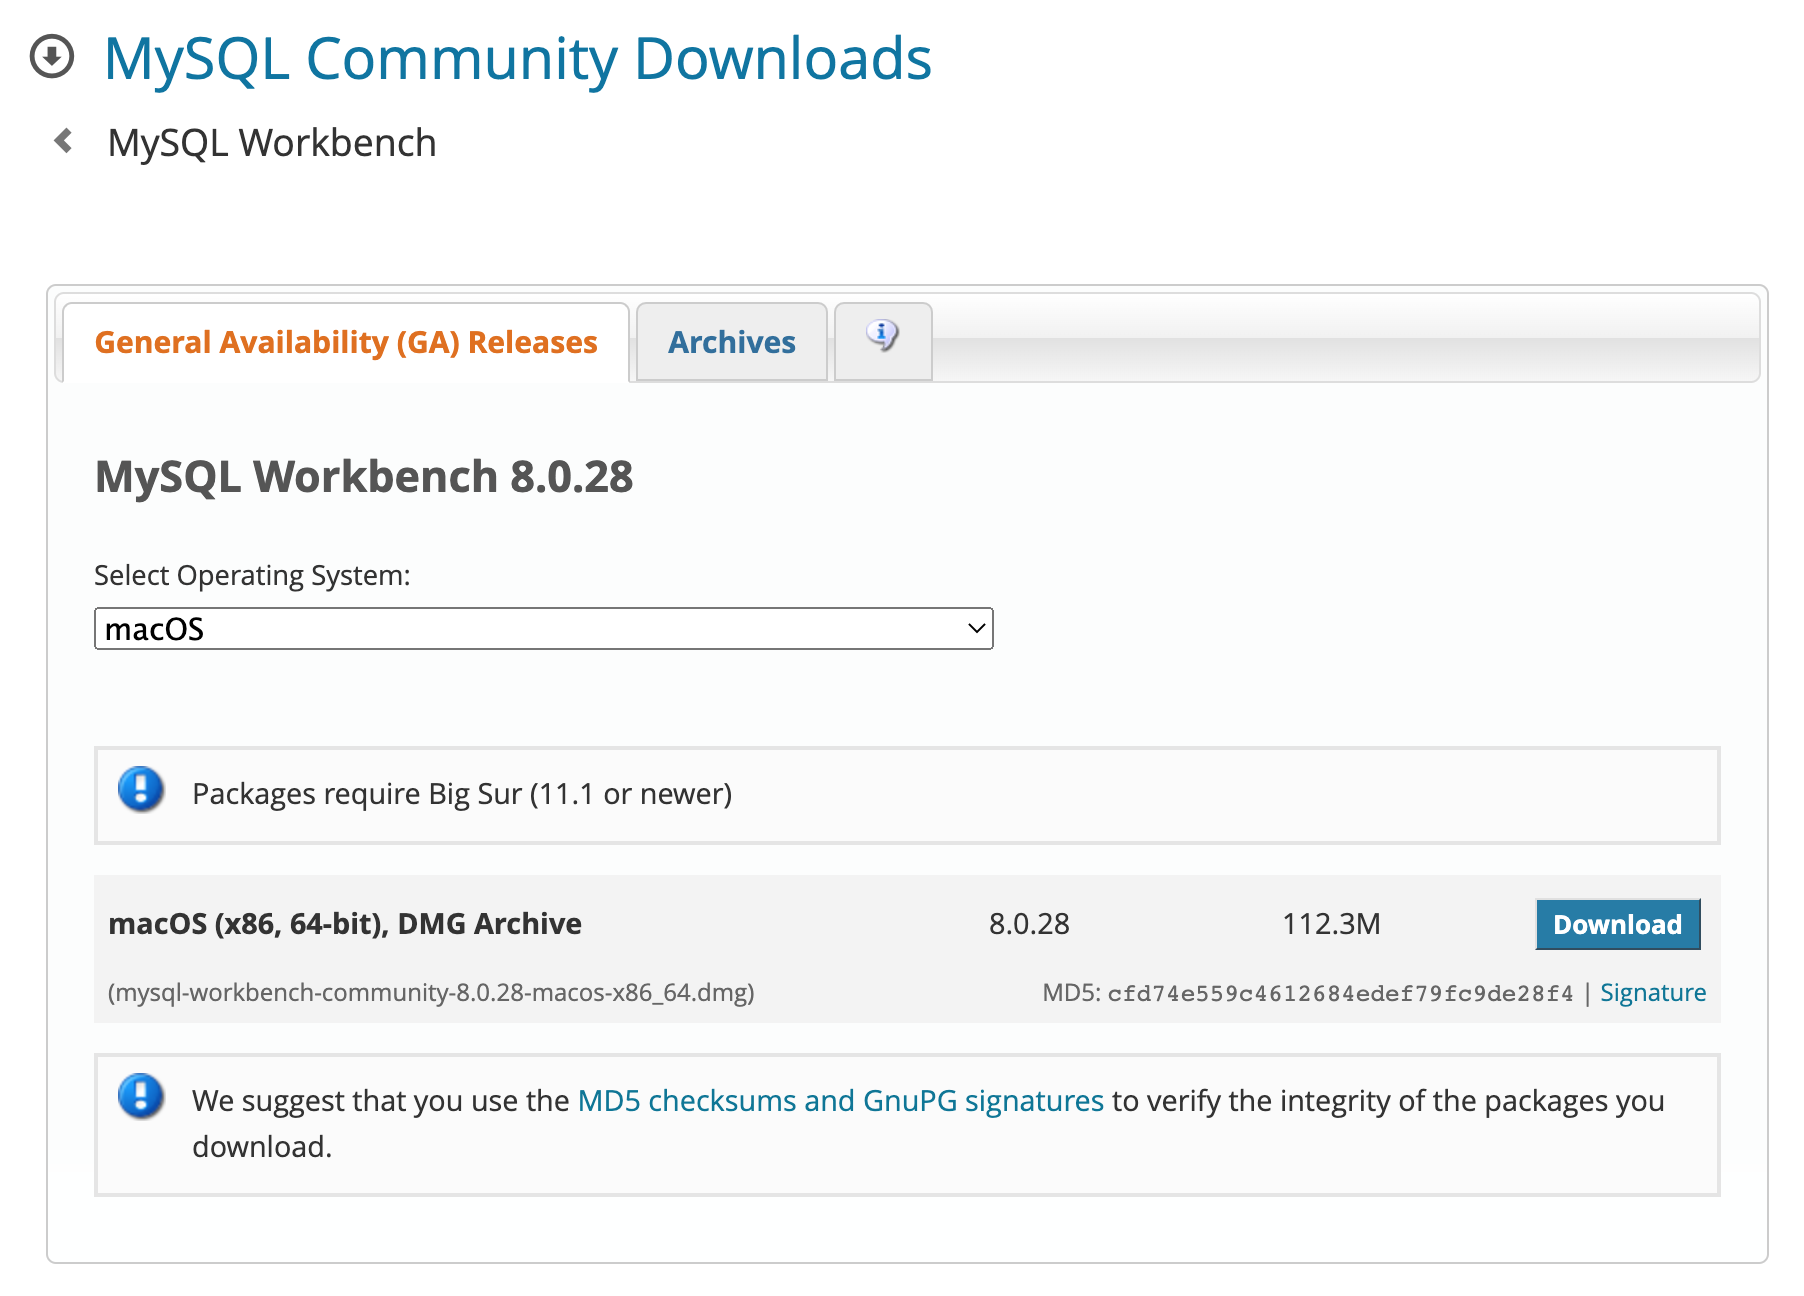Click macOS (x86, 64-bit), DMG Archive title

click(x=345, y=923)
